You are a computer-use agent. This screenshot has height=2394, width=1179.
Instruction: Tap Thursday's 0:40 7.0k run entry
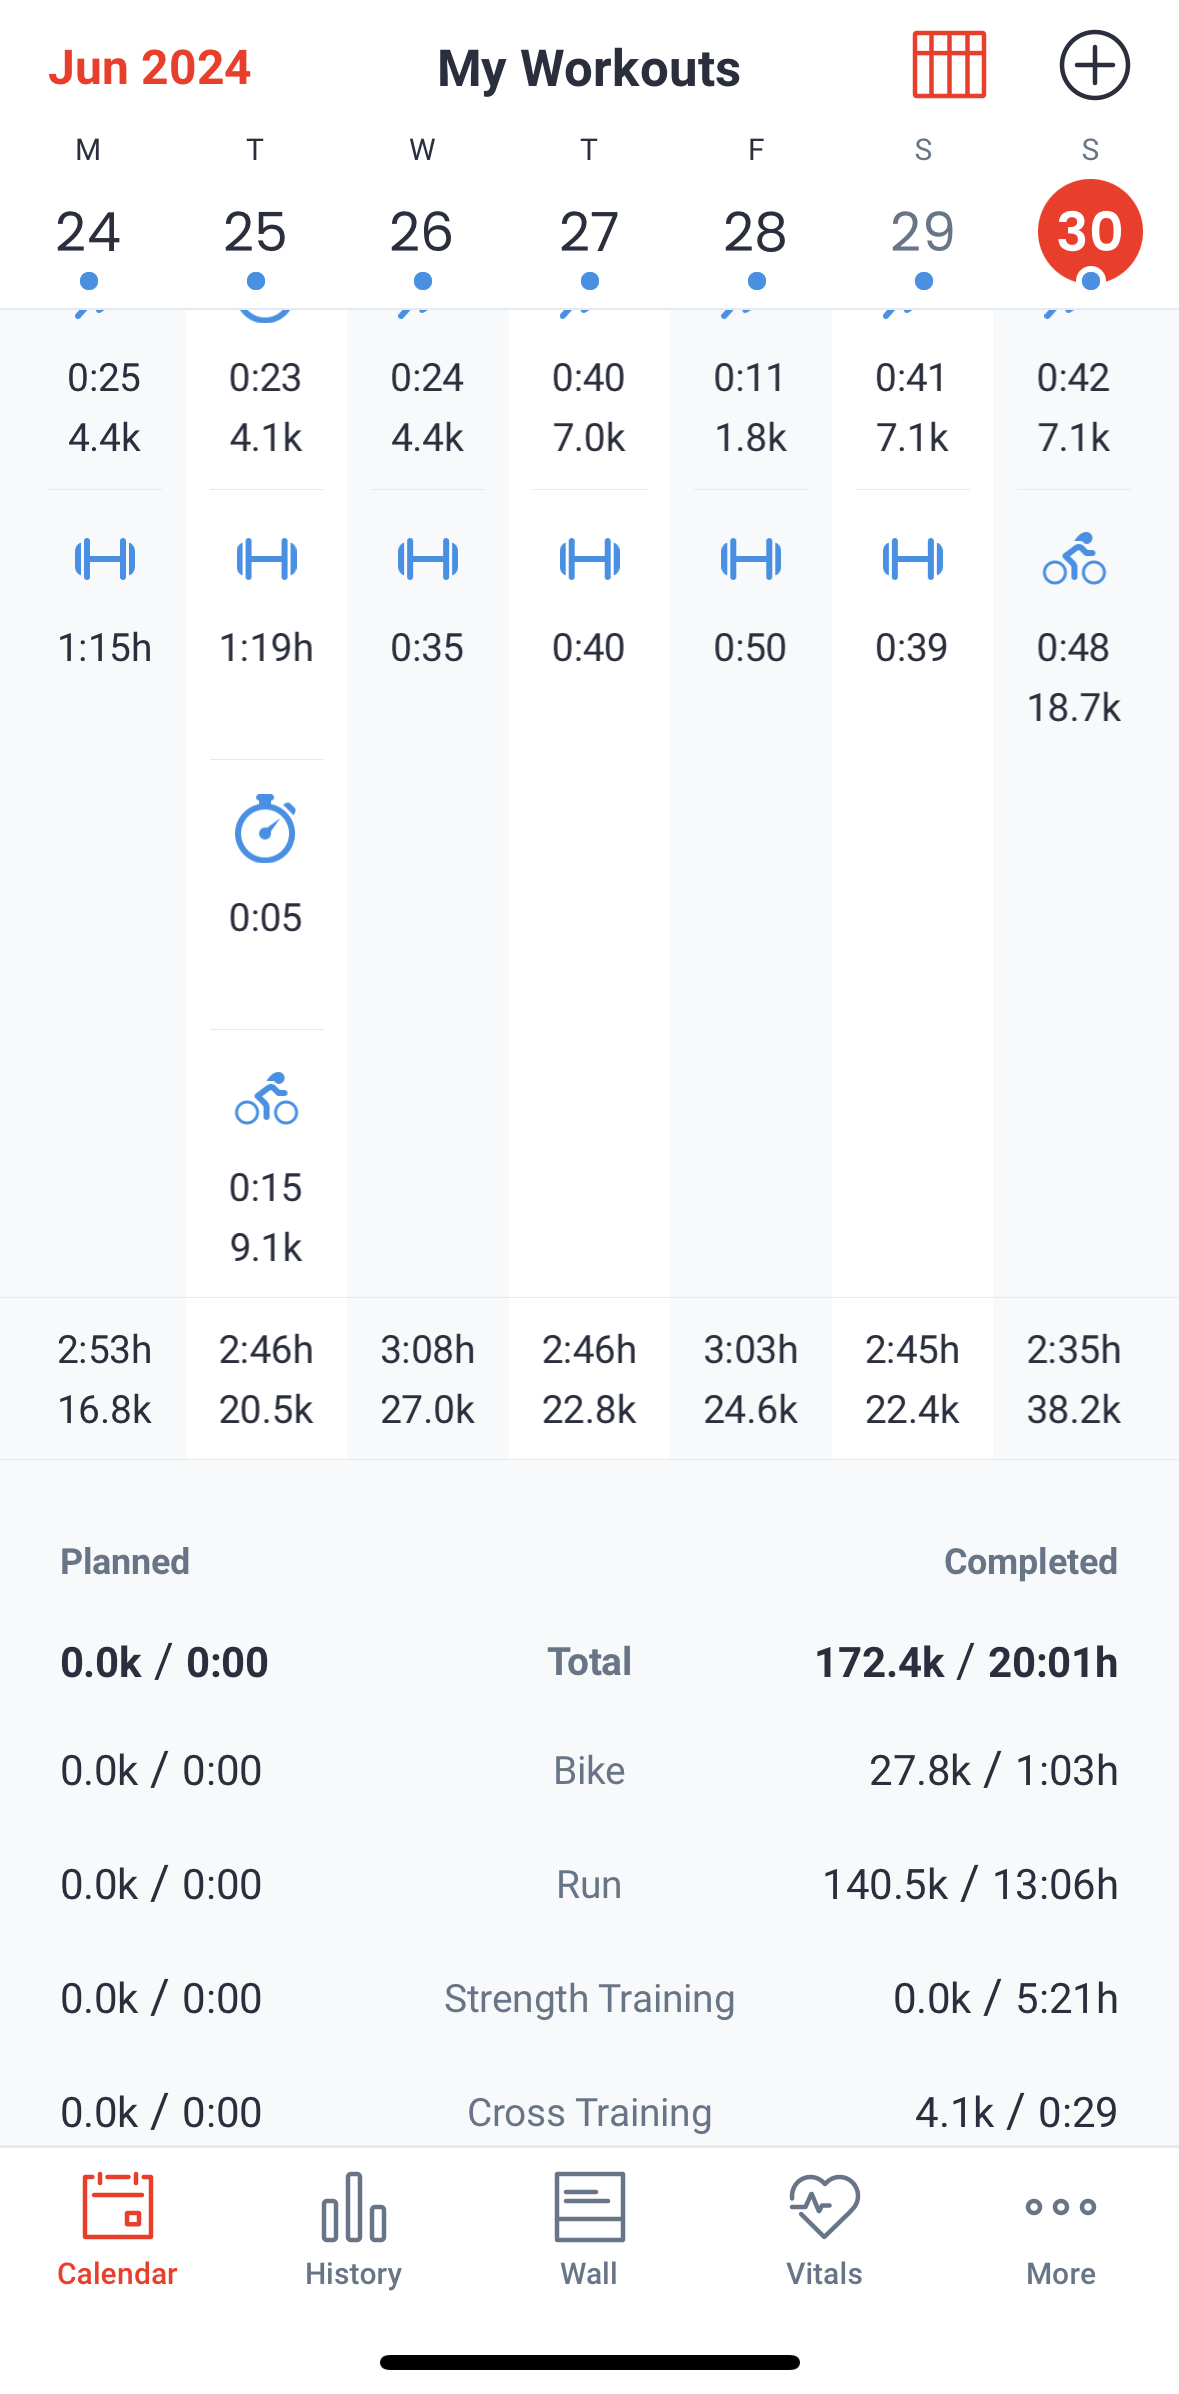click(589, 407)
